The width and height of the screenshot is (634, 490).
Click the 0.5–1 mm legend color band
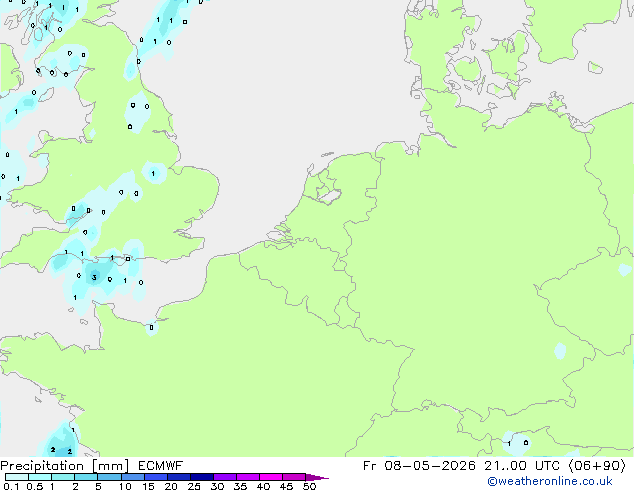(40, 477)
